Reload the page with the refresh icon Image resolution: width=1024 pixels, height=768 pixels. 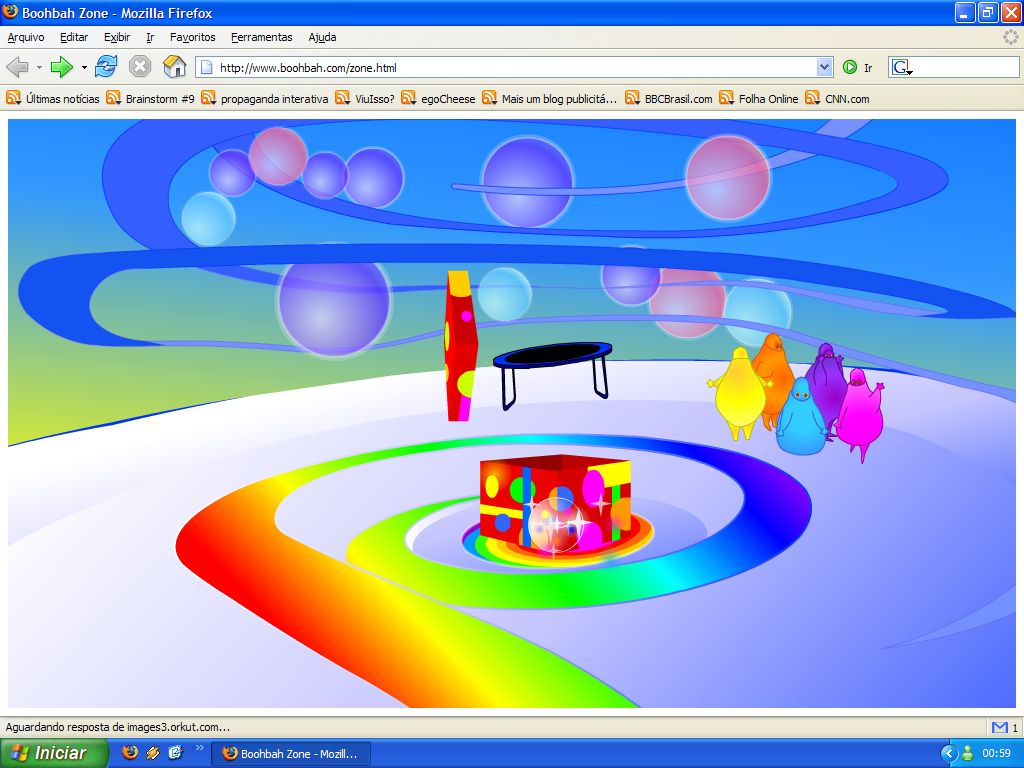pyautogui.click(x=106, y=67)
